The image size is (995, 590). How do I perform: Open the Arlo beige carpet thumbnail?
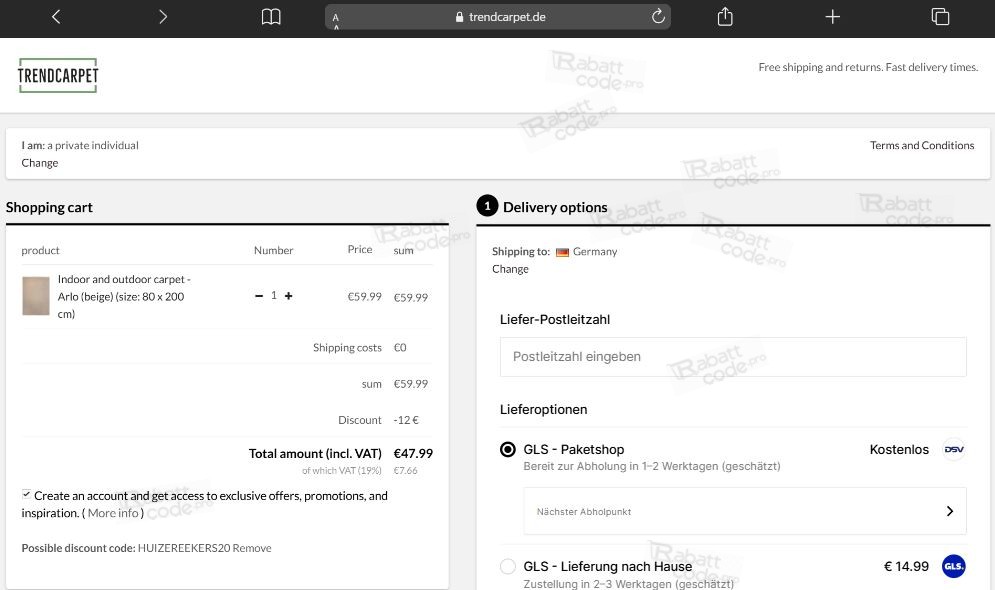36,296
